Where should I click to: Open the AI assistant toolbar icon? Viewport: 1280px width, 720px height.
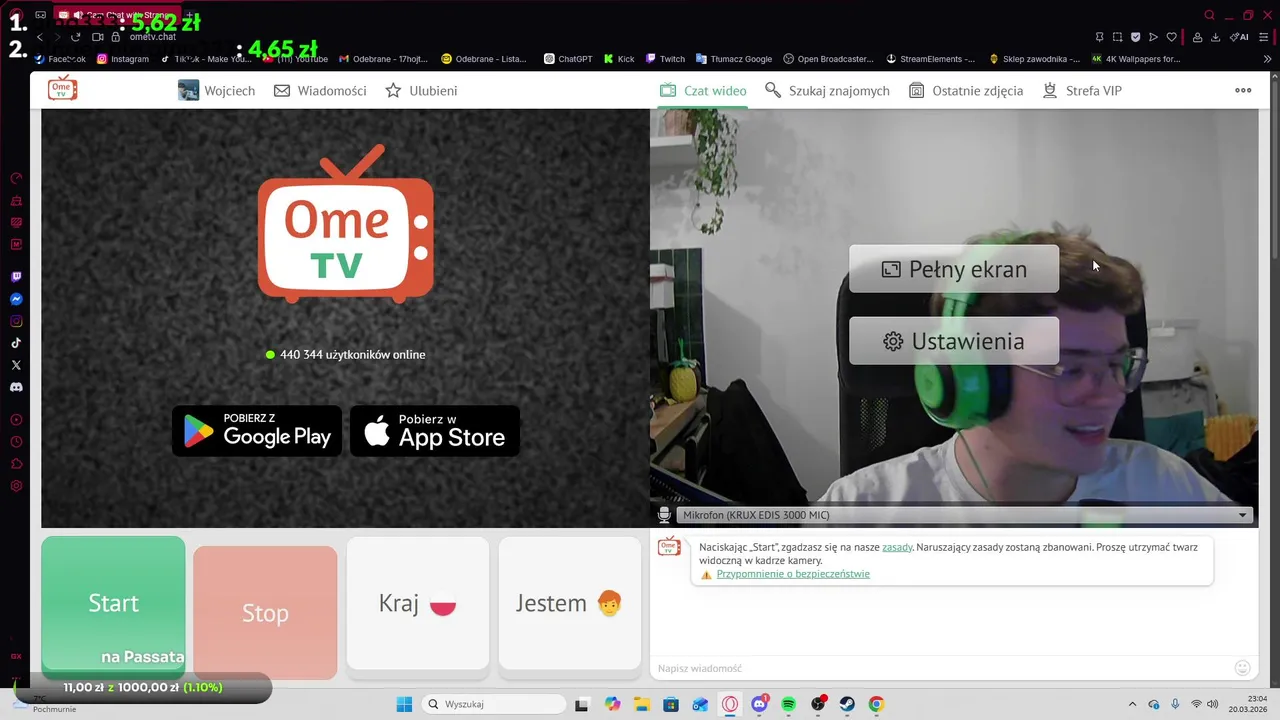click(x=1238, y=37)
